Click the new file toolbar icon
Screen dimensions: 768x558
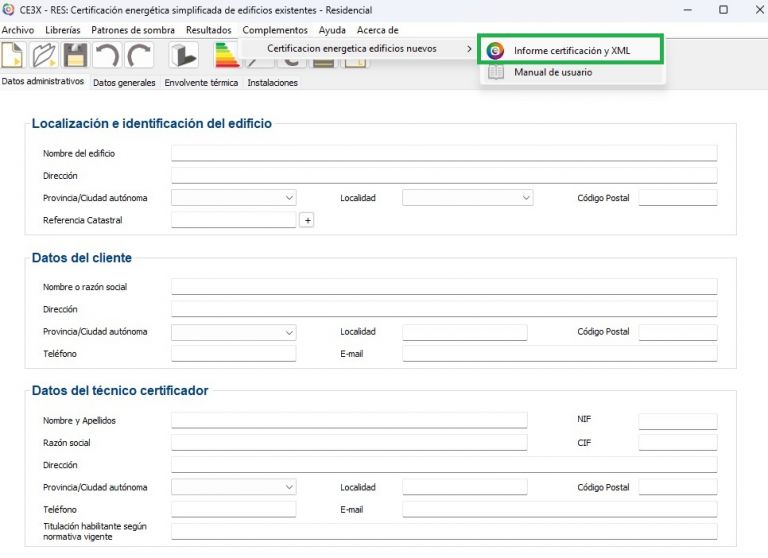(14, 55)
